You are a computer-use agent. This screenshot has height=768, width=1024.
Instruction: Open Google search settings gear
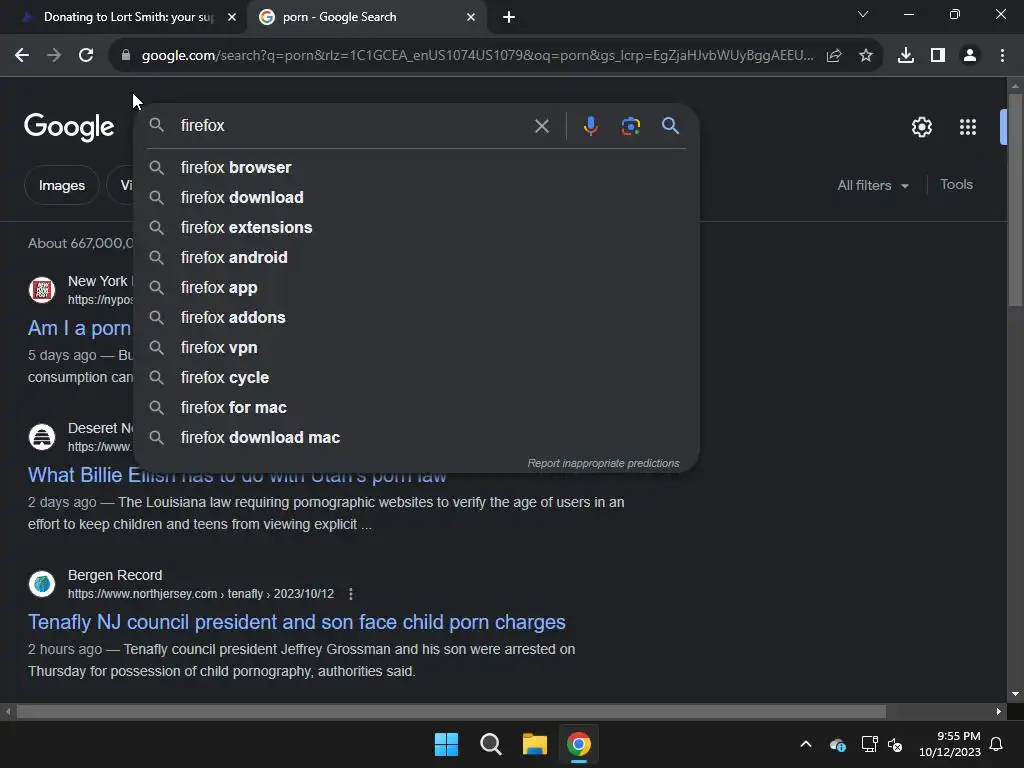[x=921, y=127]
